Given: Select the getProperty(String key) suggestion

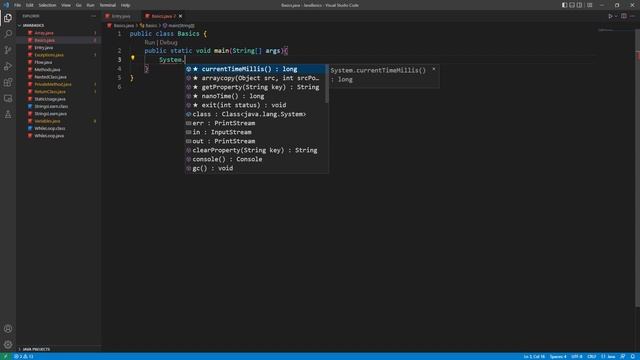Looking at the screenshot, I should point(256,87).
